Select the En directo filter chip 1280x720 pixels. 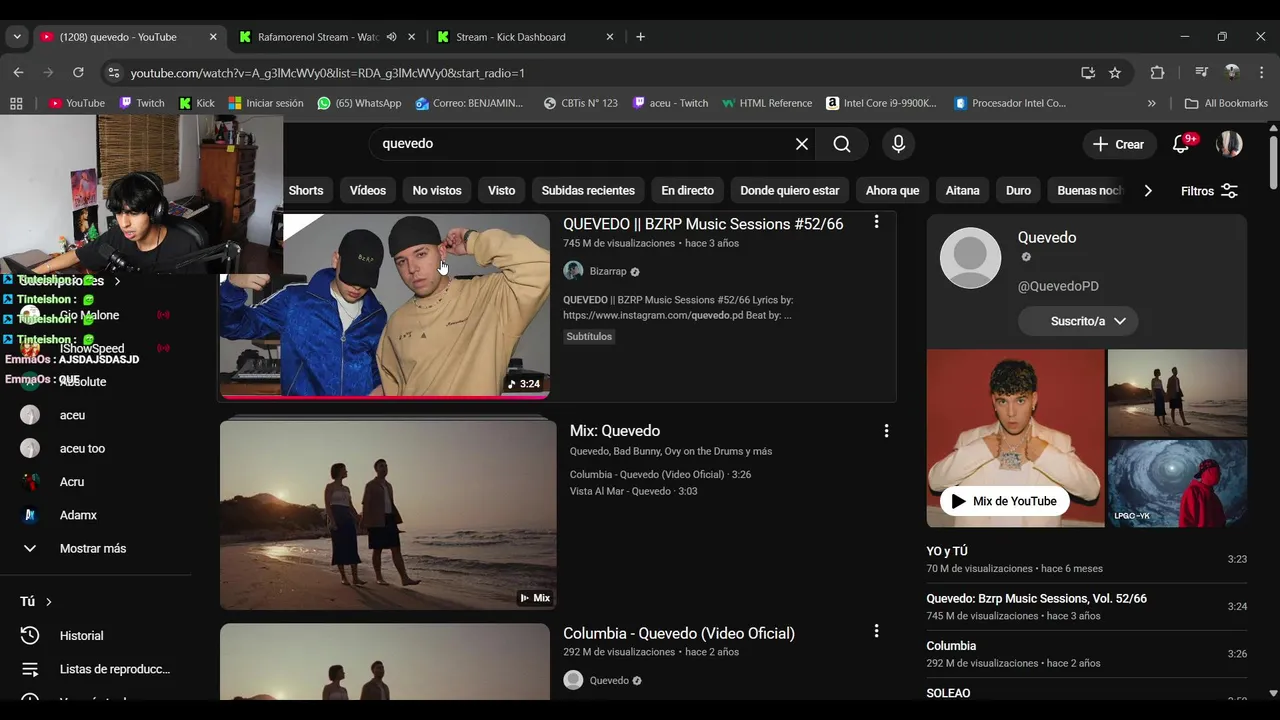click(687, 191)
